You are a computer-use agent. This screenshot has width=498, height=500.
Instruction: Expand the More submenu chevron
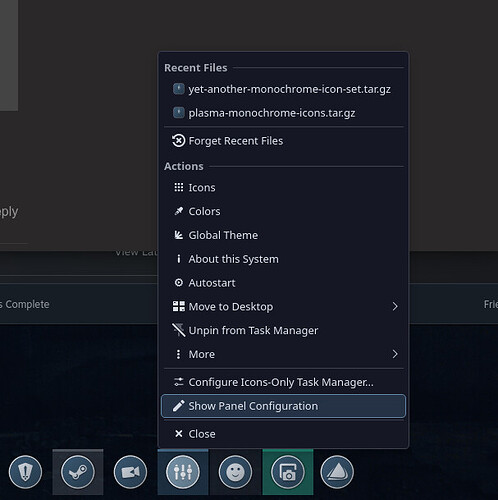[x=395, y=354]
